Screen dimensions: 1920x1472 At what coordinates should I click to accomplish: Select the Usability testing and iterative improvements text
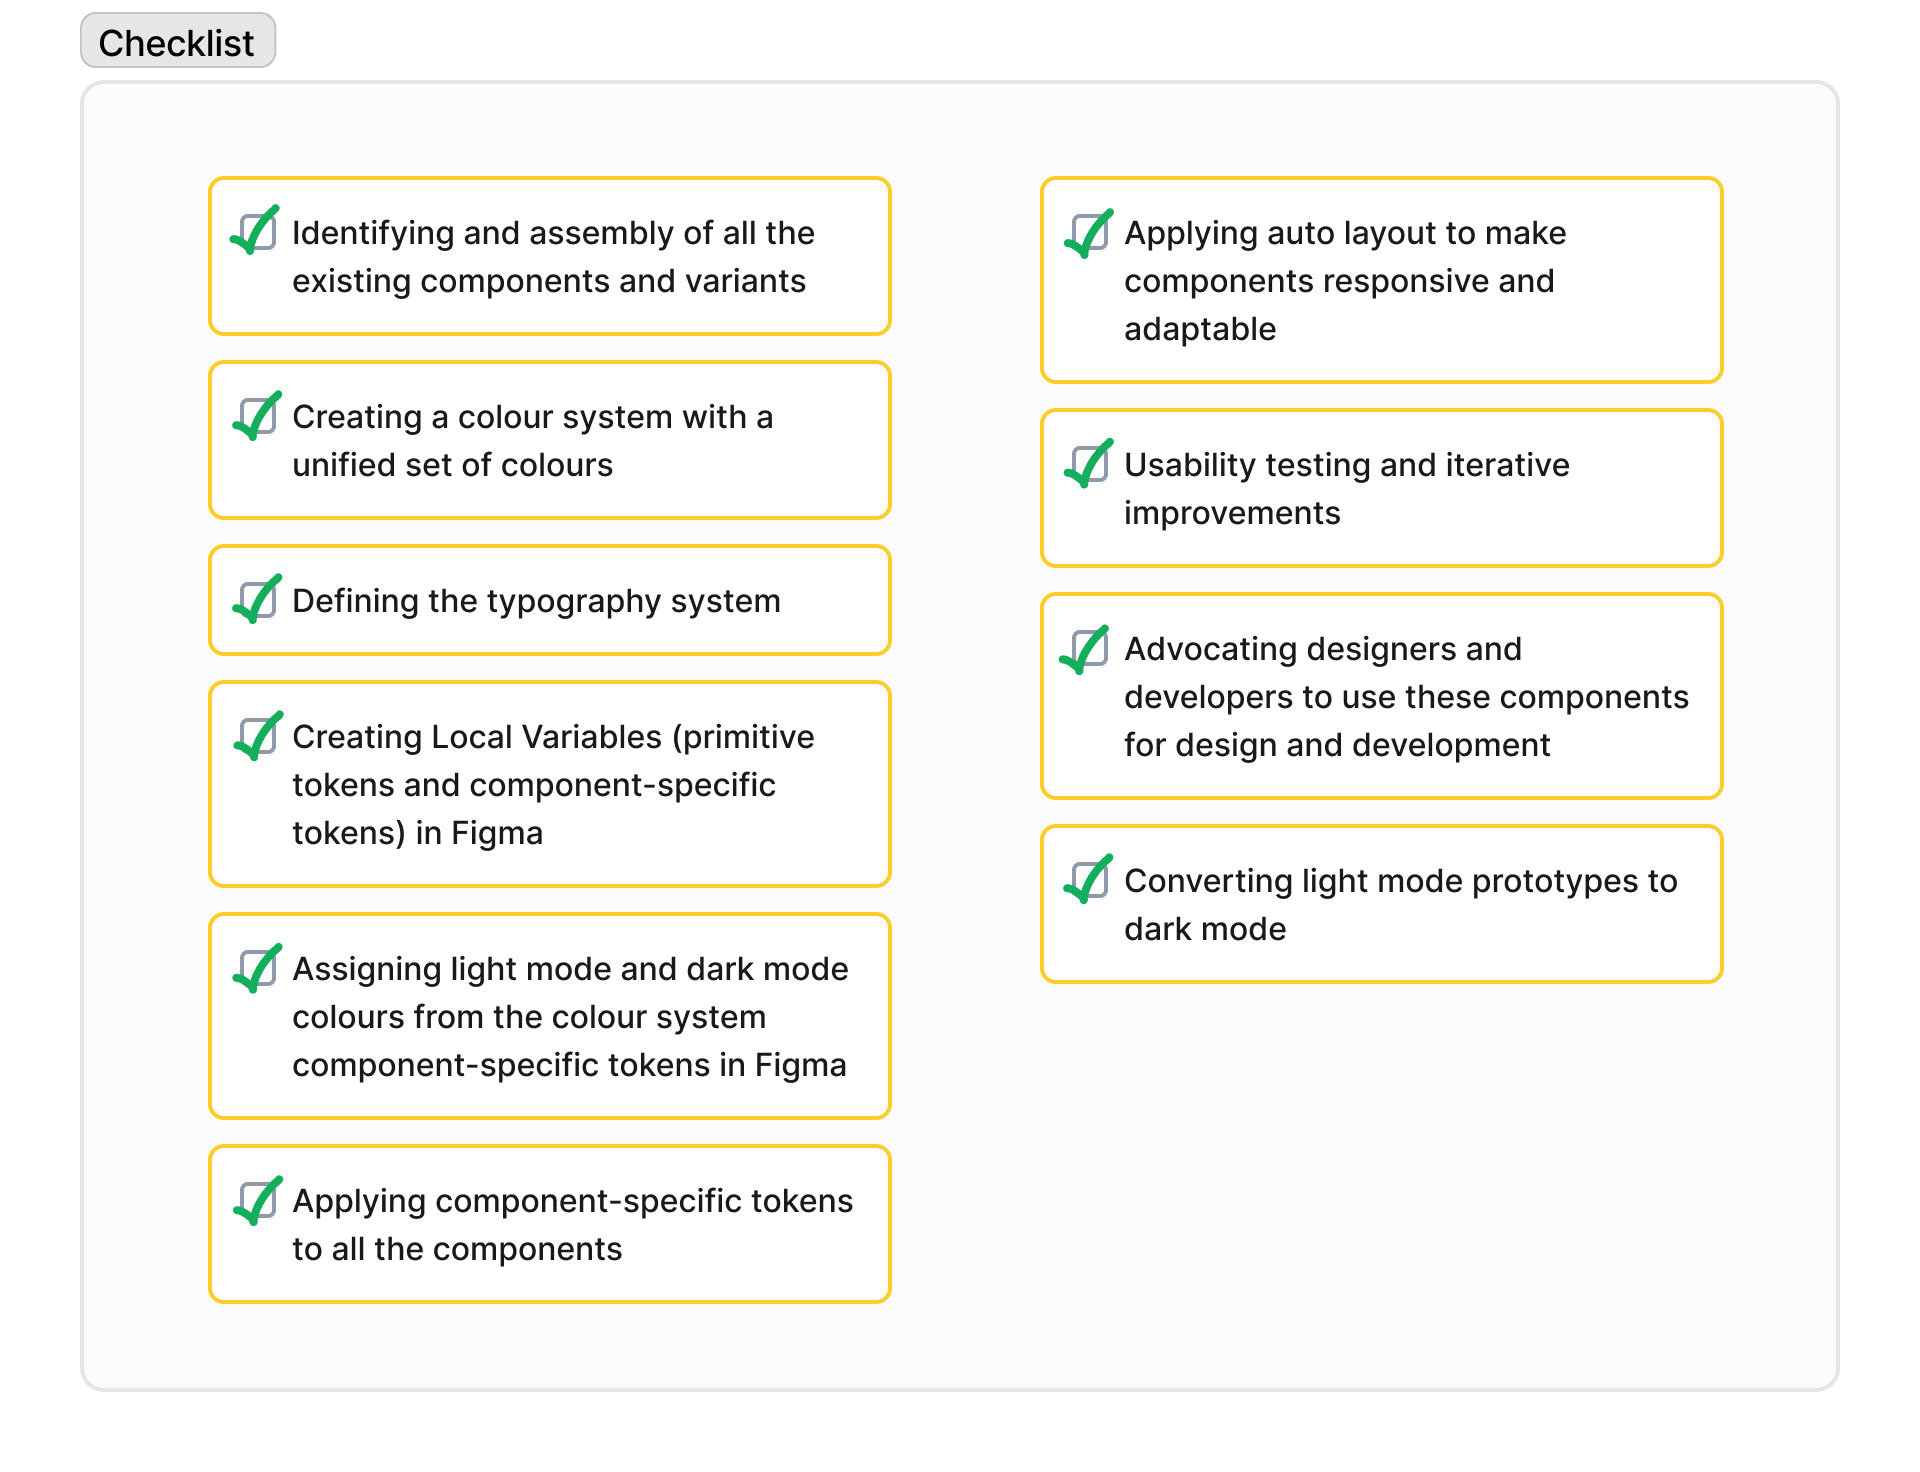(1347, 488)
